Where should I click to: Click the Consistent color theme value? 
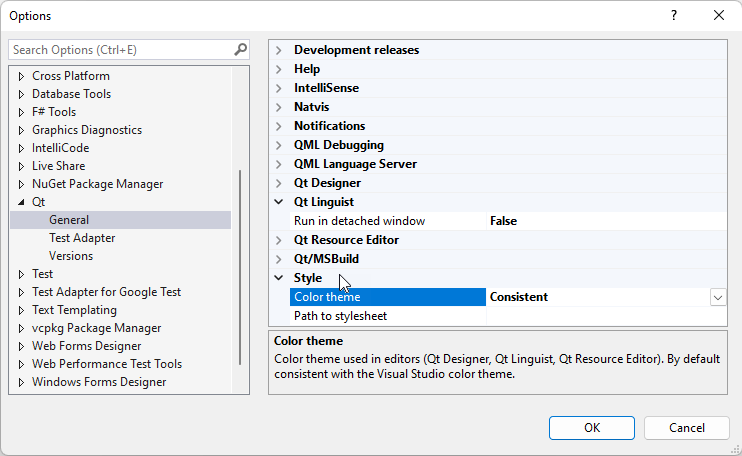tap(519, 297)
